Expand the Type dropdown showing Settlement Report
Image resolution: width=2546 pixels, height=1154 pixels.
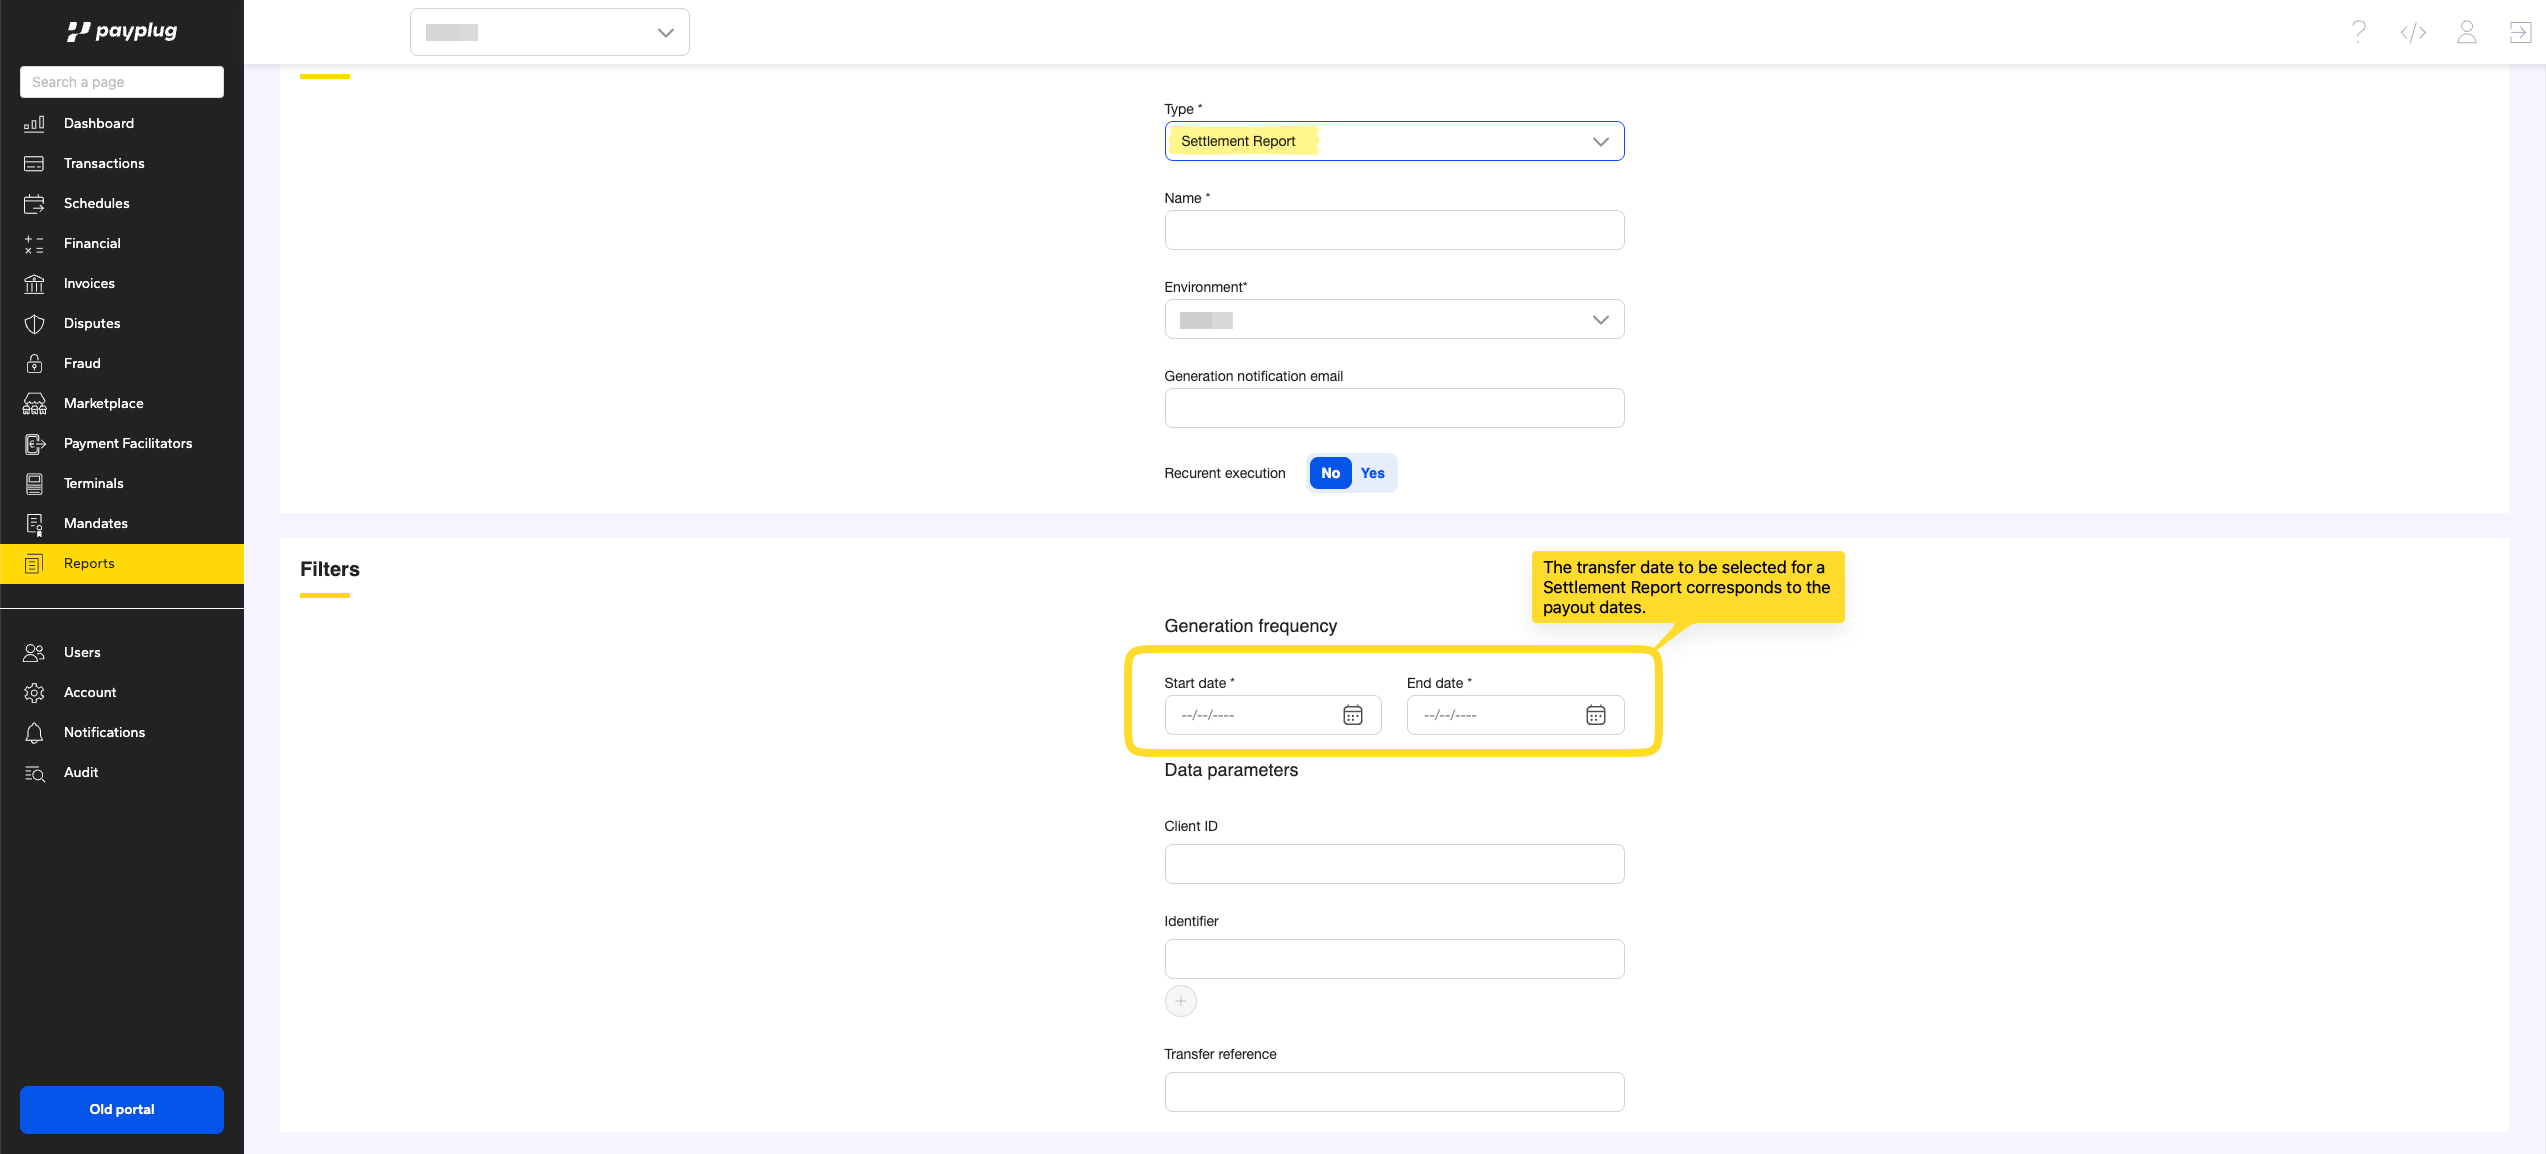[1393, 141]
